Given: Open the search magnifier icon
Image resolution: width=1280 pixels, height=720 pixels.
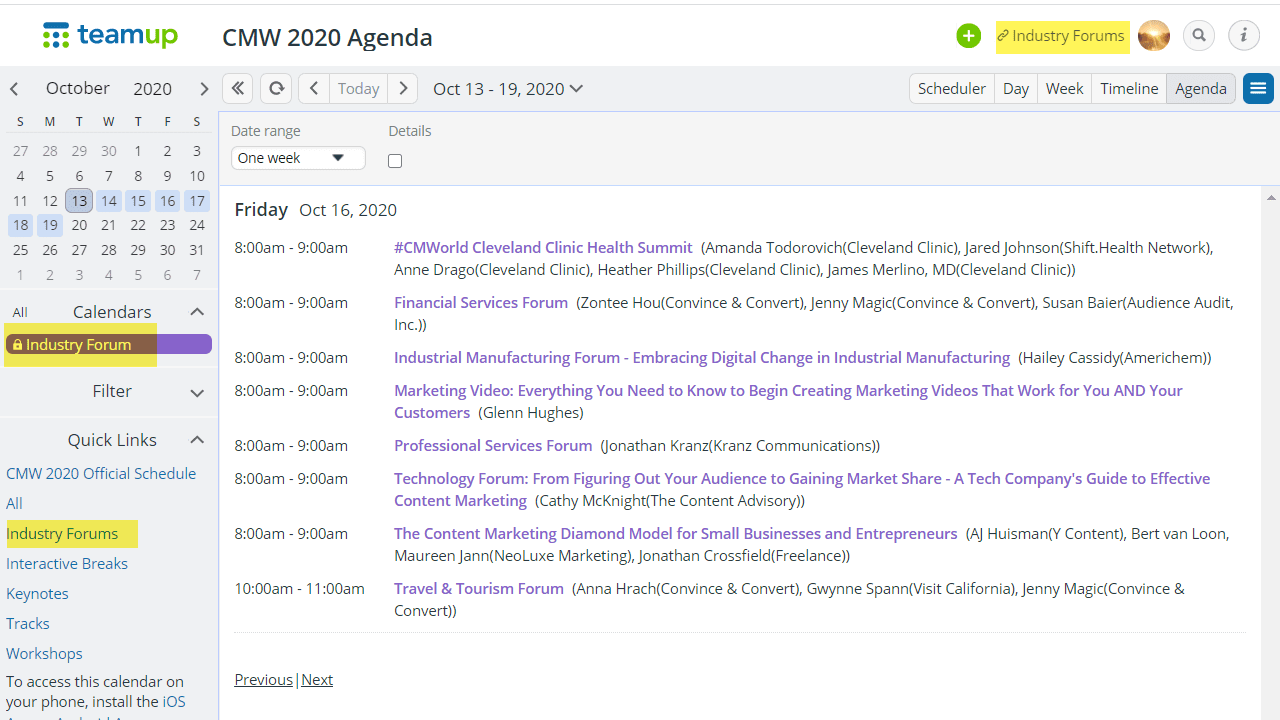Looking at the screenshot, I should coord(1199,36).
